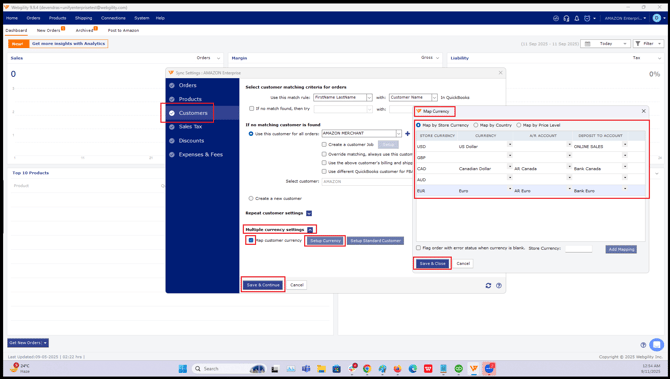
Task: Open deposit account dropdown for EUR row
Action: pyautogui.click(x=625, y=188)
